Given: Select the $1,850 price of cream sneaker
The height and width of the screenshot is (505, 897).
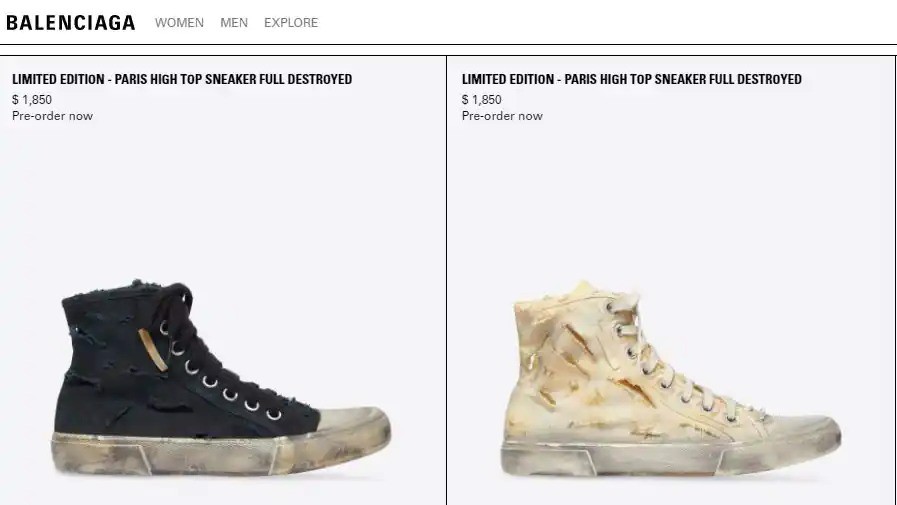Looking at the screenshot, I should tap(482, 100).
